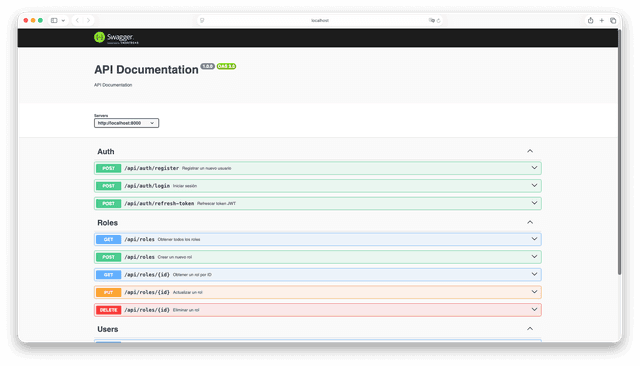
Task: Click POST badge of Crear un nuevo rol
Action: [x=108, y=257]
